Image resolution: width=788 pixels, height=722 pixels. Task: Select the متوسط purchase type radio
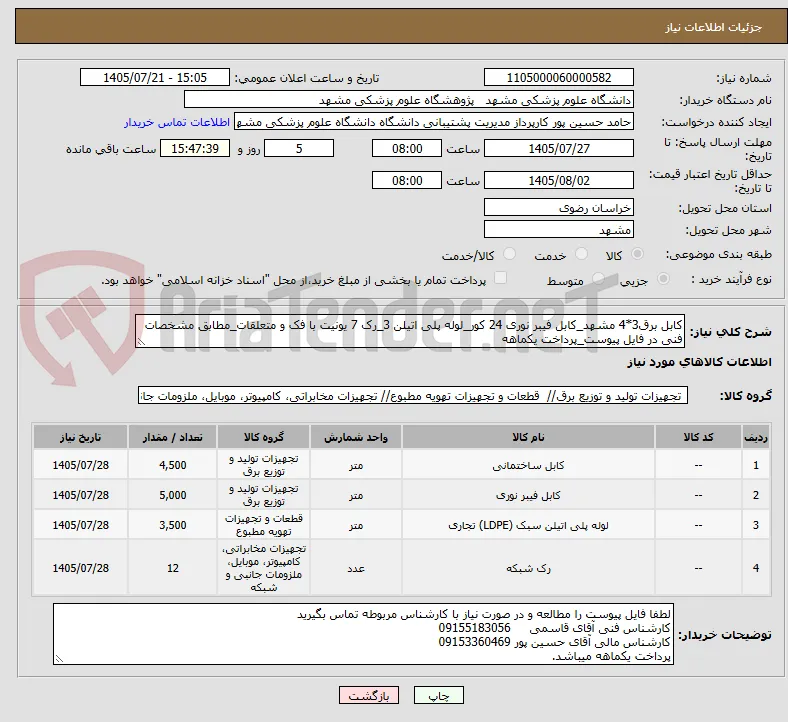tap(598, 279)
